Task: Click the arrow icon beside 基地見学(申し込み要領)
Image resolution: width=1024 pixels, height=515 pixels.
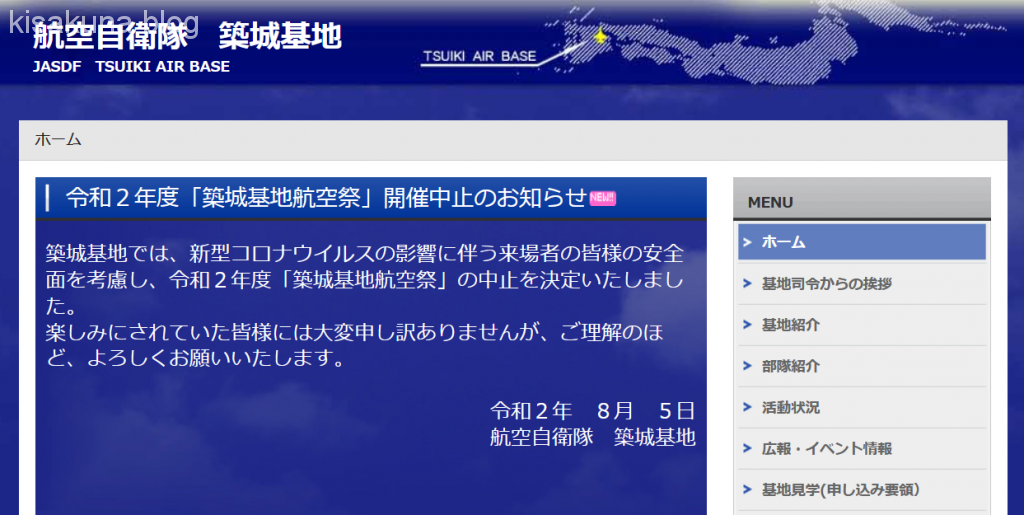Action: [x=748, y=489]
